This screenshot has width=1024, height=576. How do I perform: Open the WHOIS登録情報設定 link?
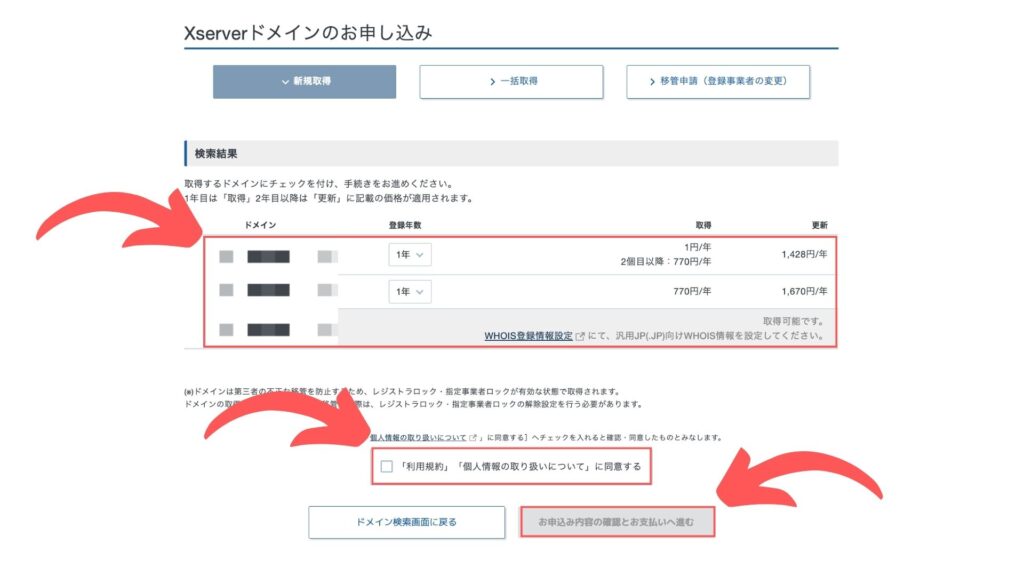pos(528,336)
